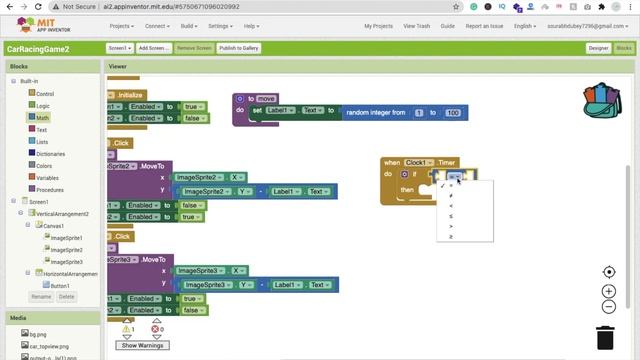Switch to Designer view

pyautogui.click(x=598, y=48)
